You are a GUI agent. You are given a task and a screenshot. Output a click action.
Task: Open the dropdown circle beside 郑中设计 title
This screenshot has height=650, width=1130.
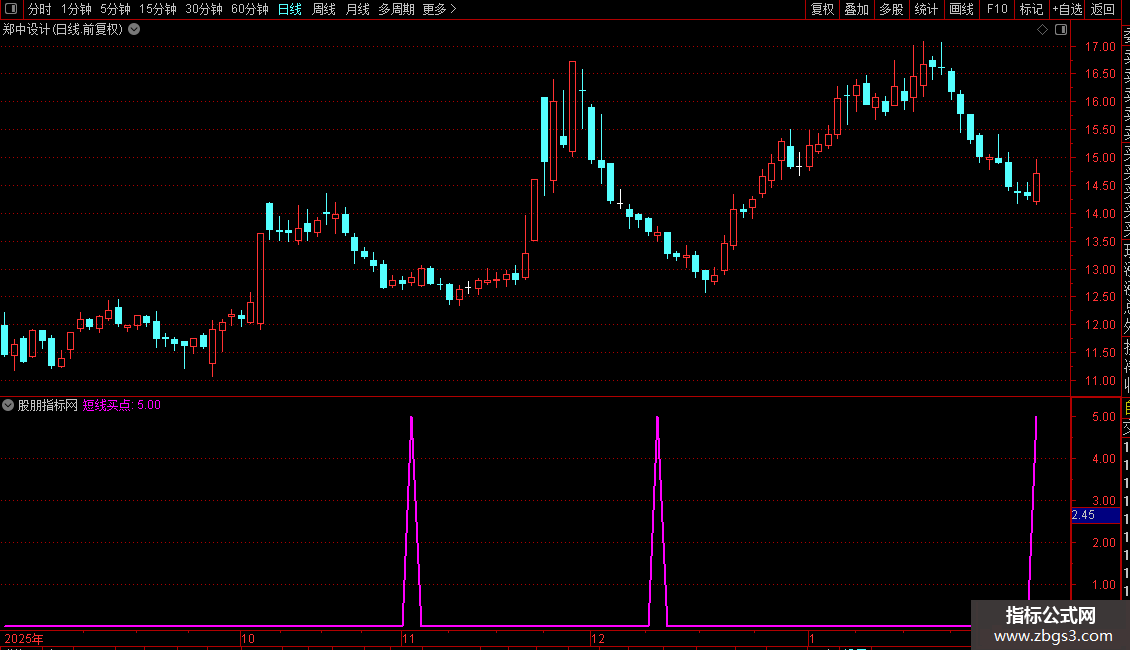[x=134, y=29]
